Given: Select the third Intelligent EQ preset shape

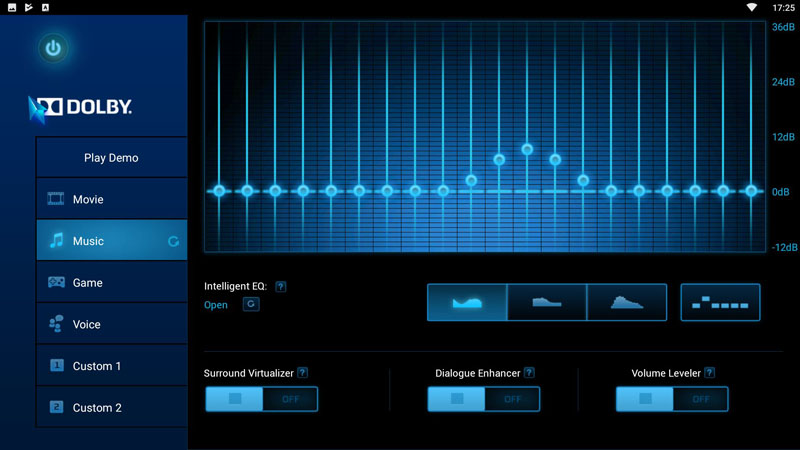Looking at the screenshot, I should pyautogui.click(x=627, y=302).
